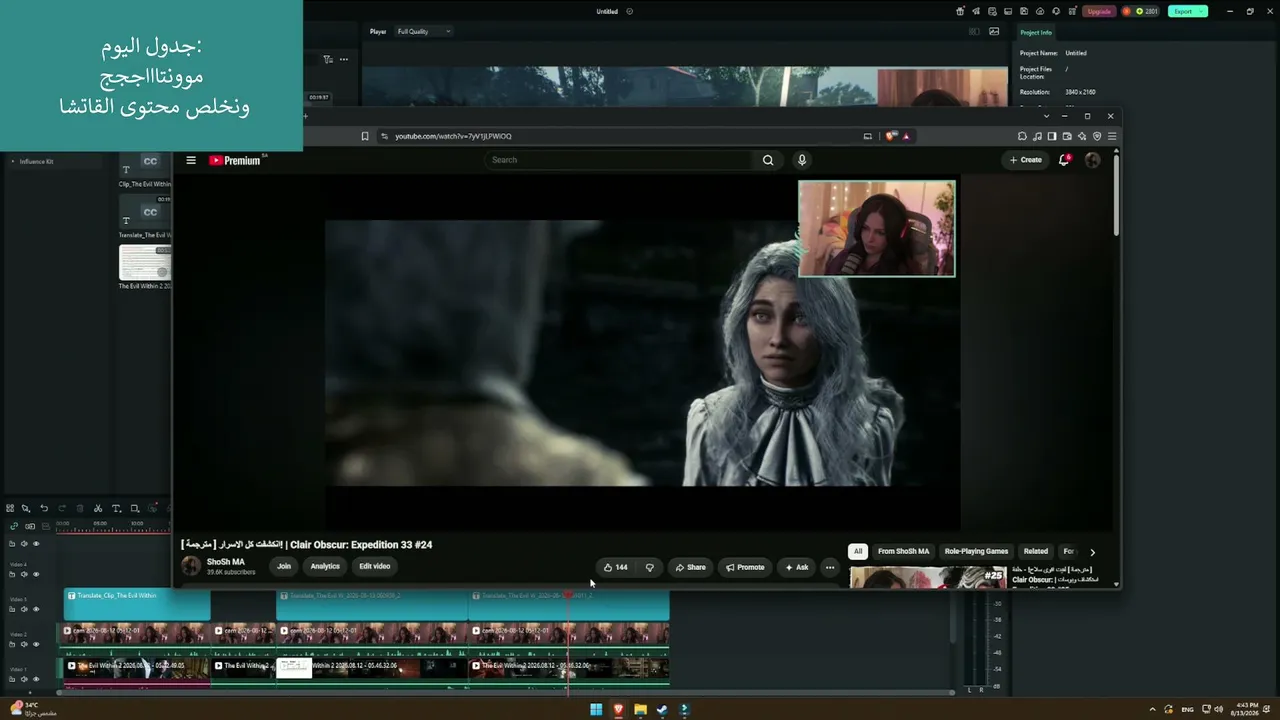Open the Full Quality player dropdown
The width and height of the screenshot is (1280, 720).
coord(424,31)
